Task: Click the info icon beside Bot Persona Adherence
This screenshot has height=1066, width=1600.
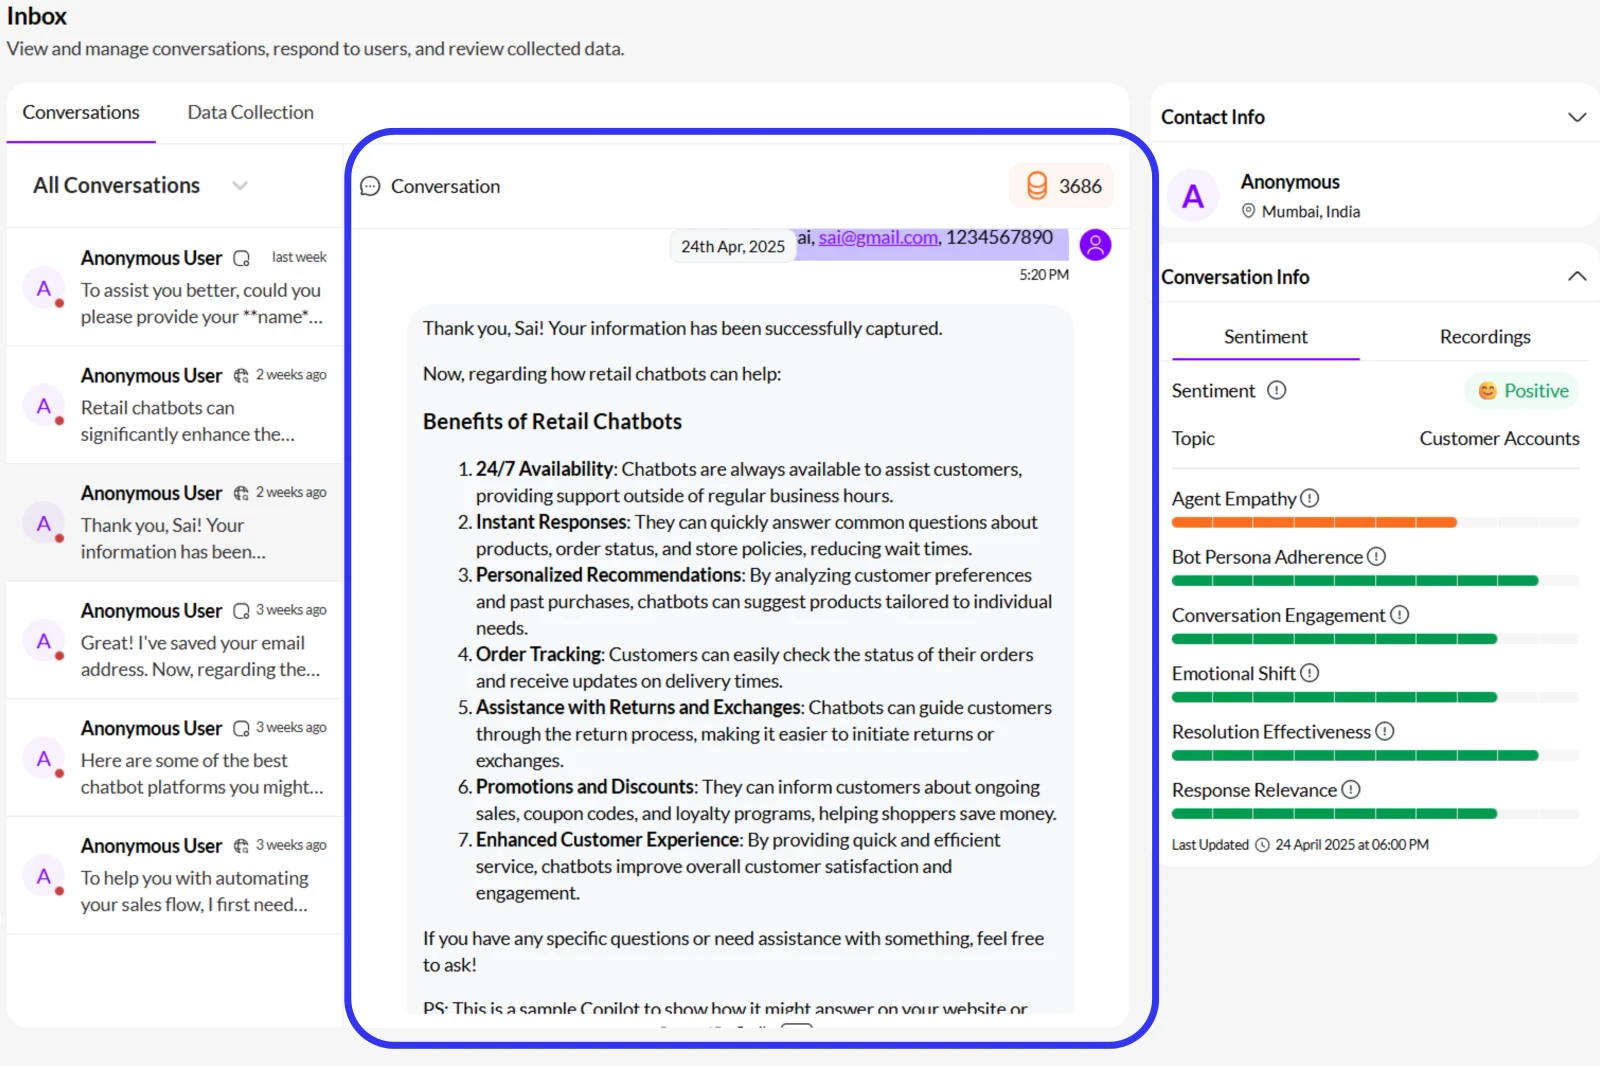Action: pos(1377,557)
